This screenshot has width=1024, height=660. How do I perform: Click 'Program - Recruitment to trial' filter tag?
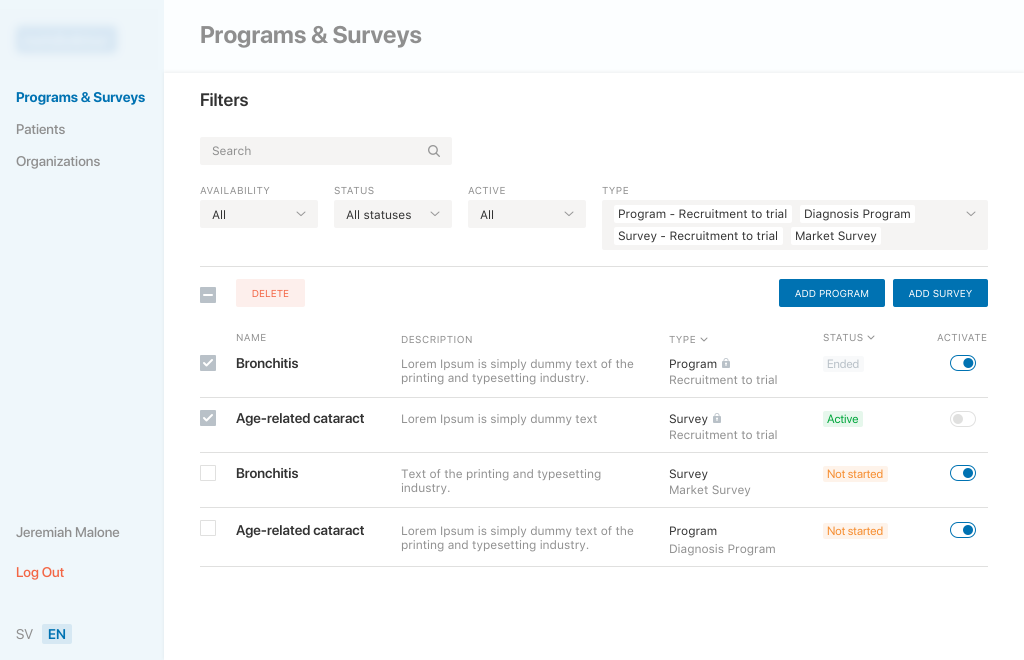(702, 214)
